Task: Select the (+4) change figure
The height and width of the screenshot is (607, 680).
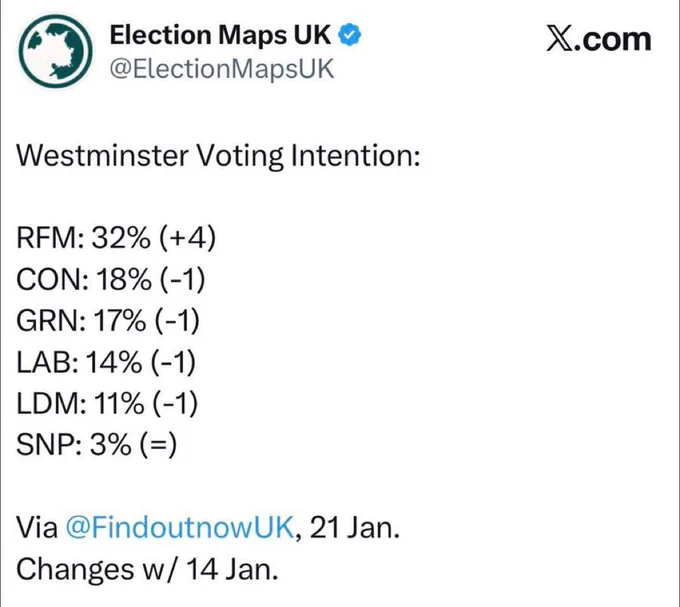Action: 187,238
